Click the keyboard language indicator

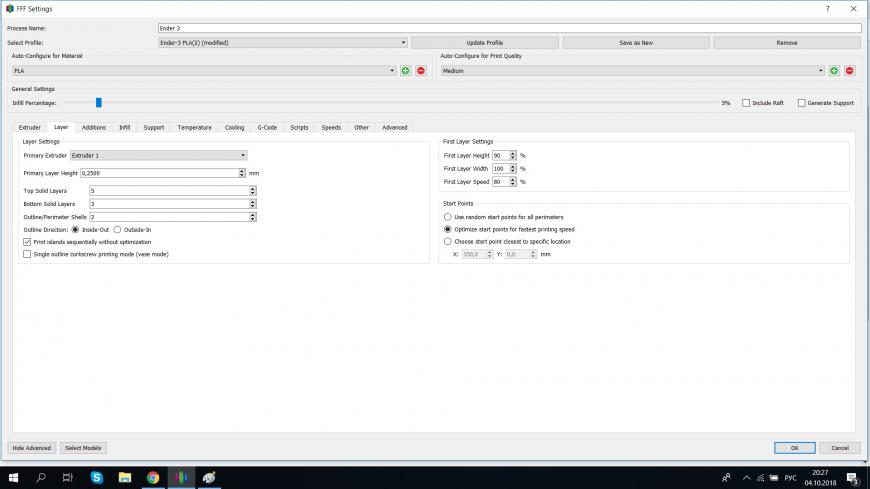[790, 478]
